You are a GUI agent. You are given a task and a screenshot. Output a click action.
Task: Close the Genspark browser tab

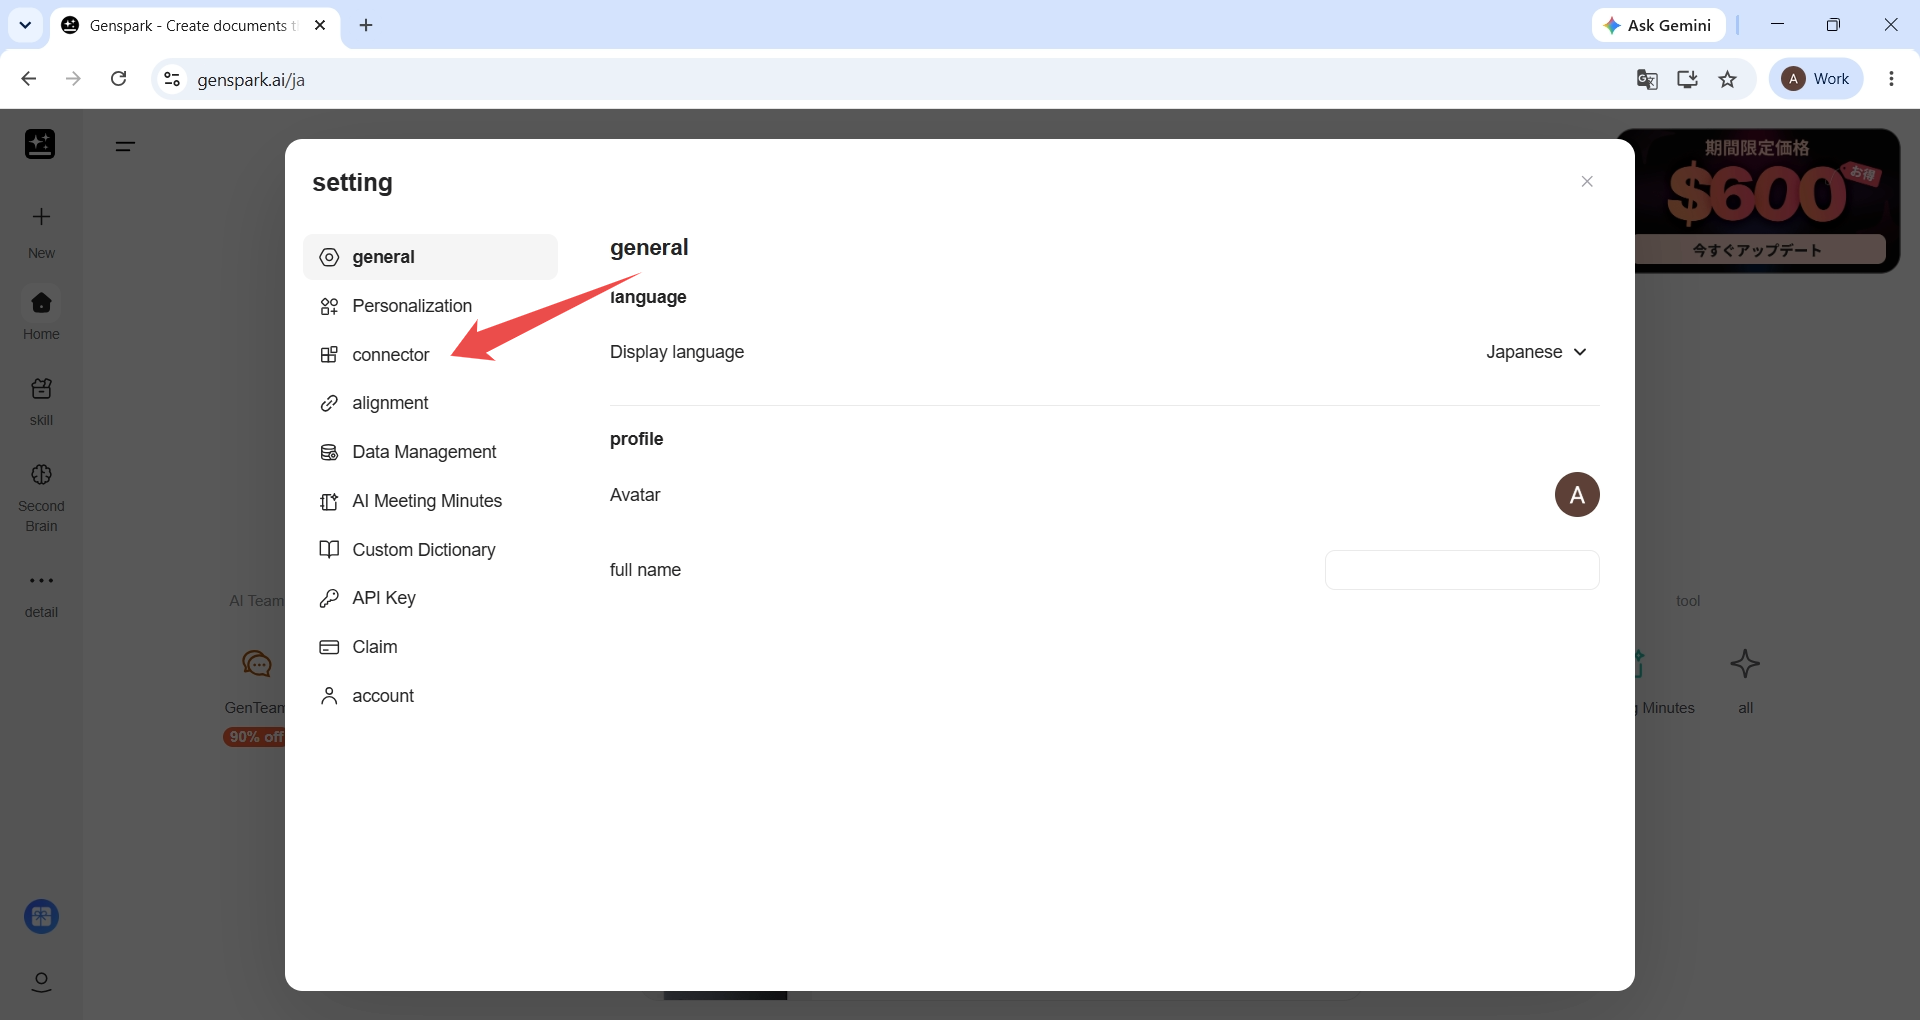[x=320, y=25]
